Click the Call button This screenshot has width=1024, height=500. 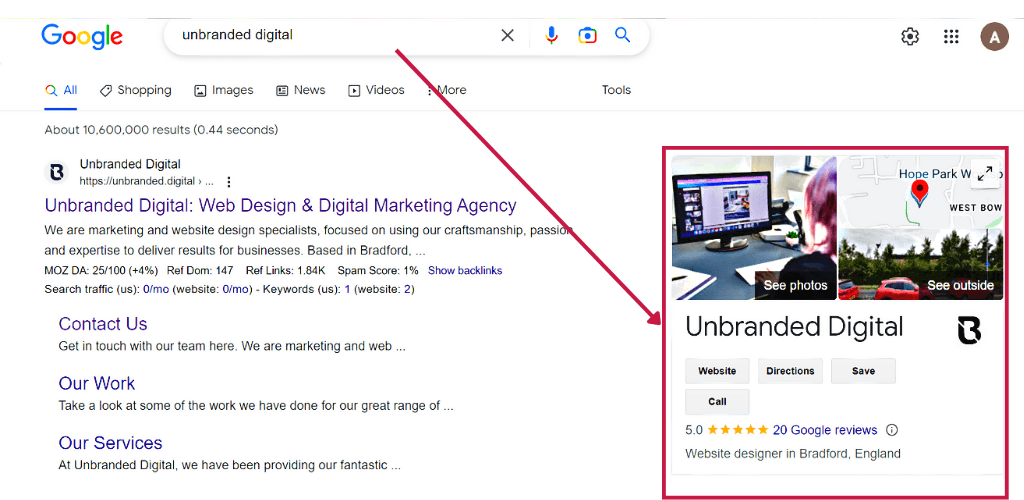[717, 402]
